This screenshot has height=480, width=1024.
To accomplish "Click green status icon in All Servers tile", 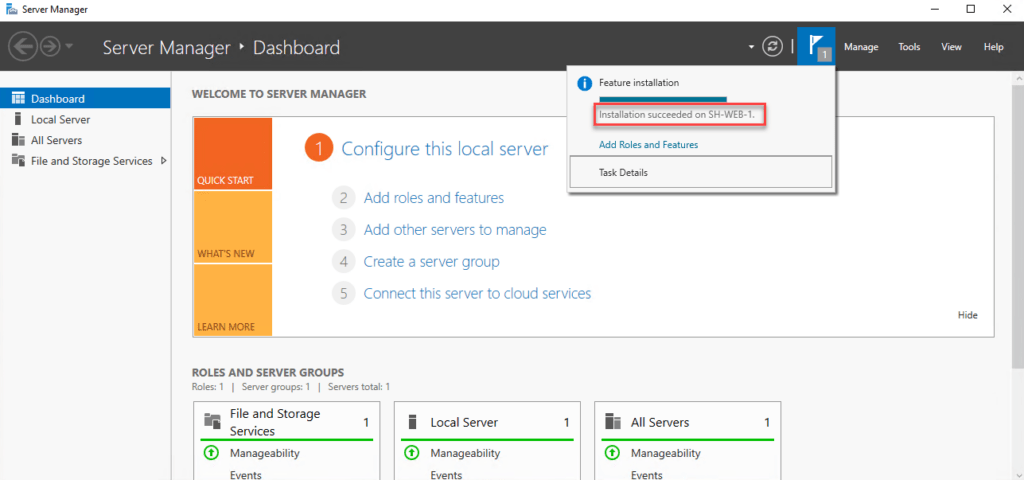I will tap(612, 453).
